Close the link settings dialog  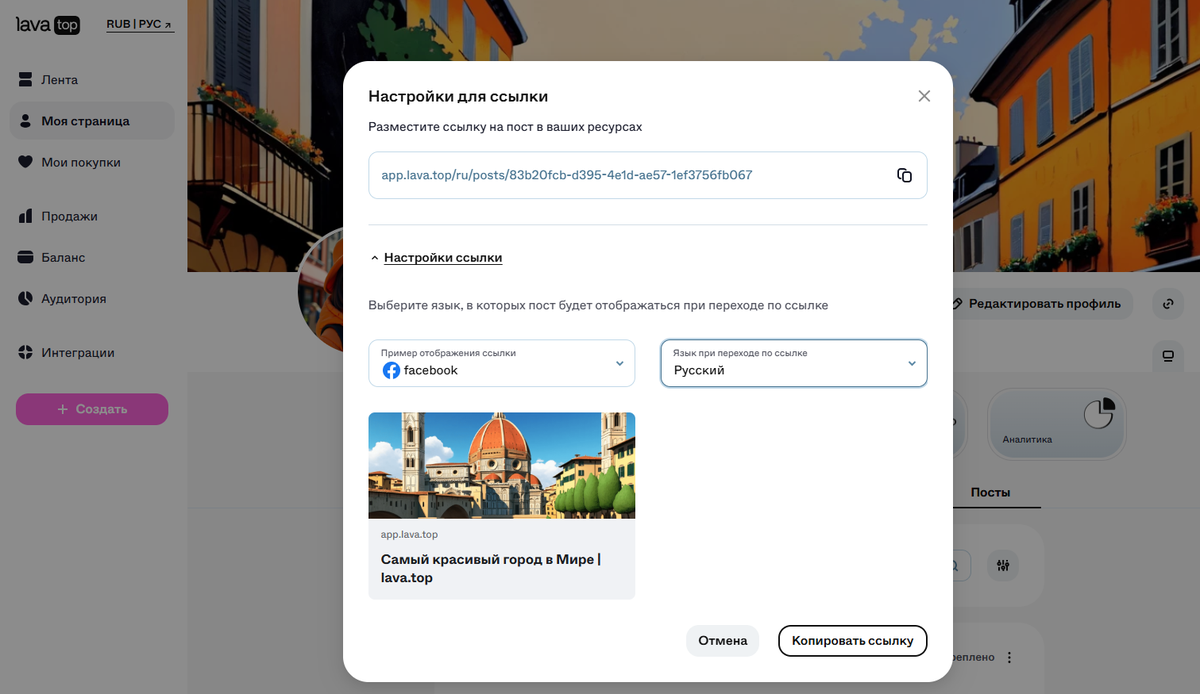924,96
